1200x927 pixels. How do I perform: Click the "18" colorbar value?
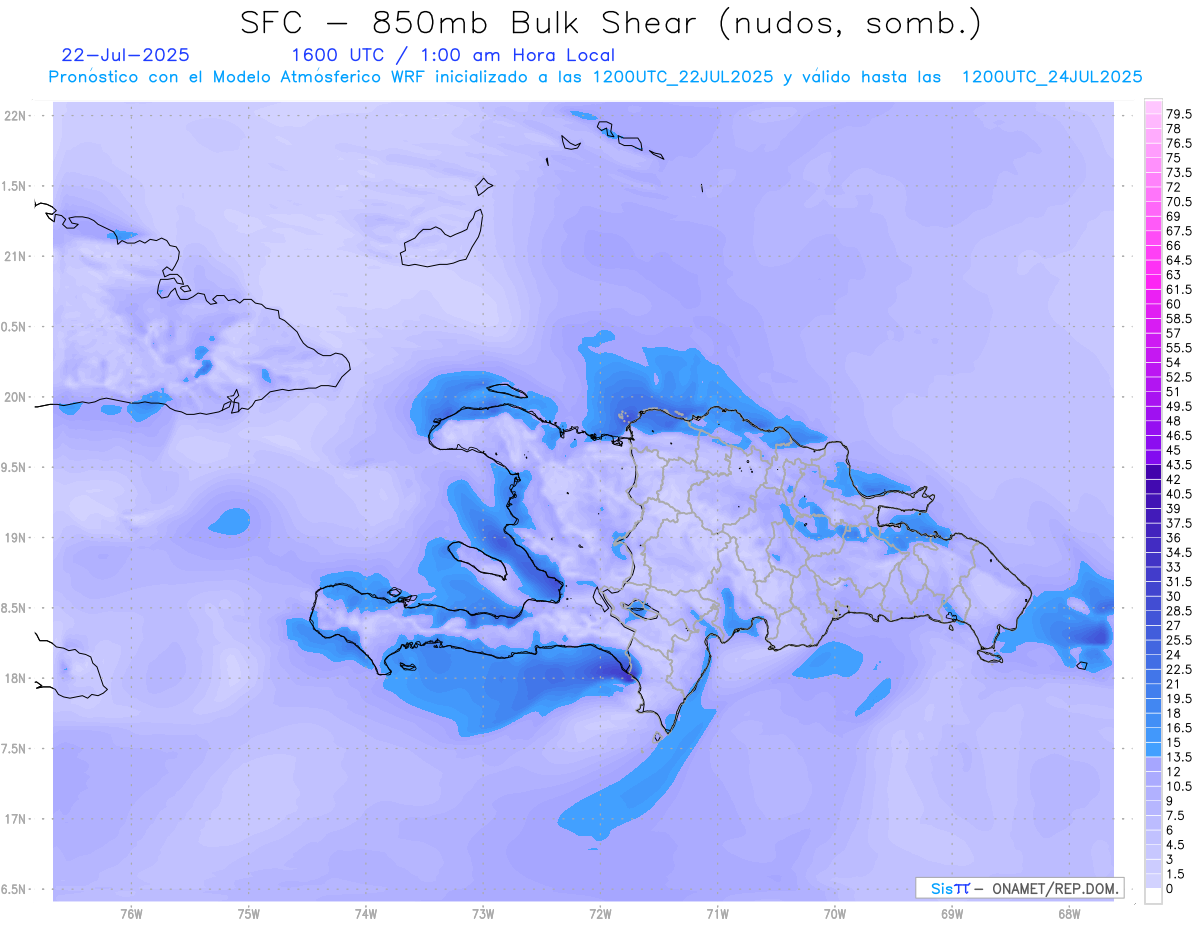(x=1174, y=713)
